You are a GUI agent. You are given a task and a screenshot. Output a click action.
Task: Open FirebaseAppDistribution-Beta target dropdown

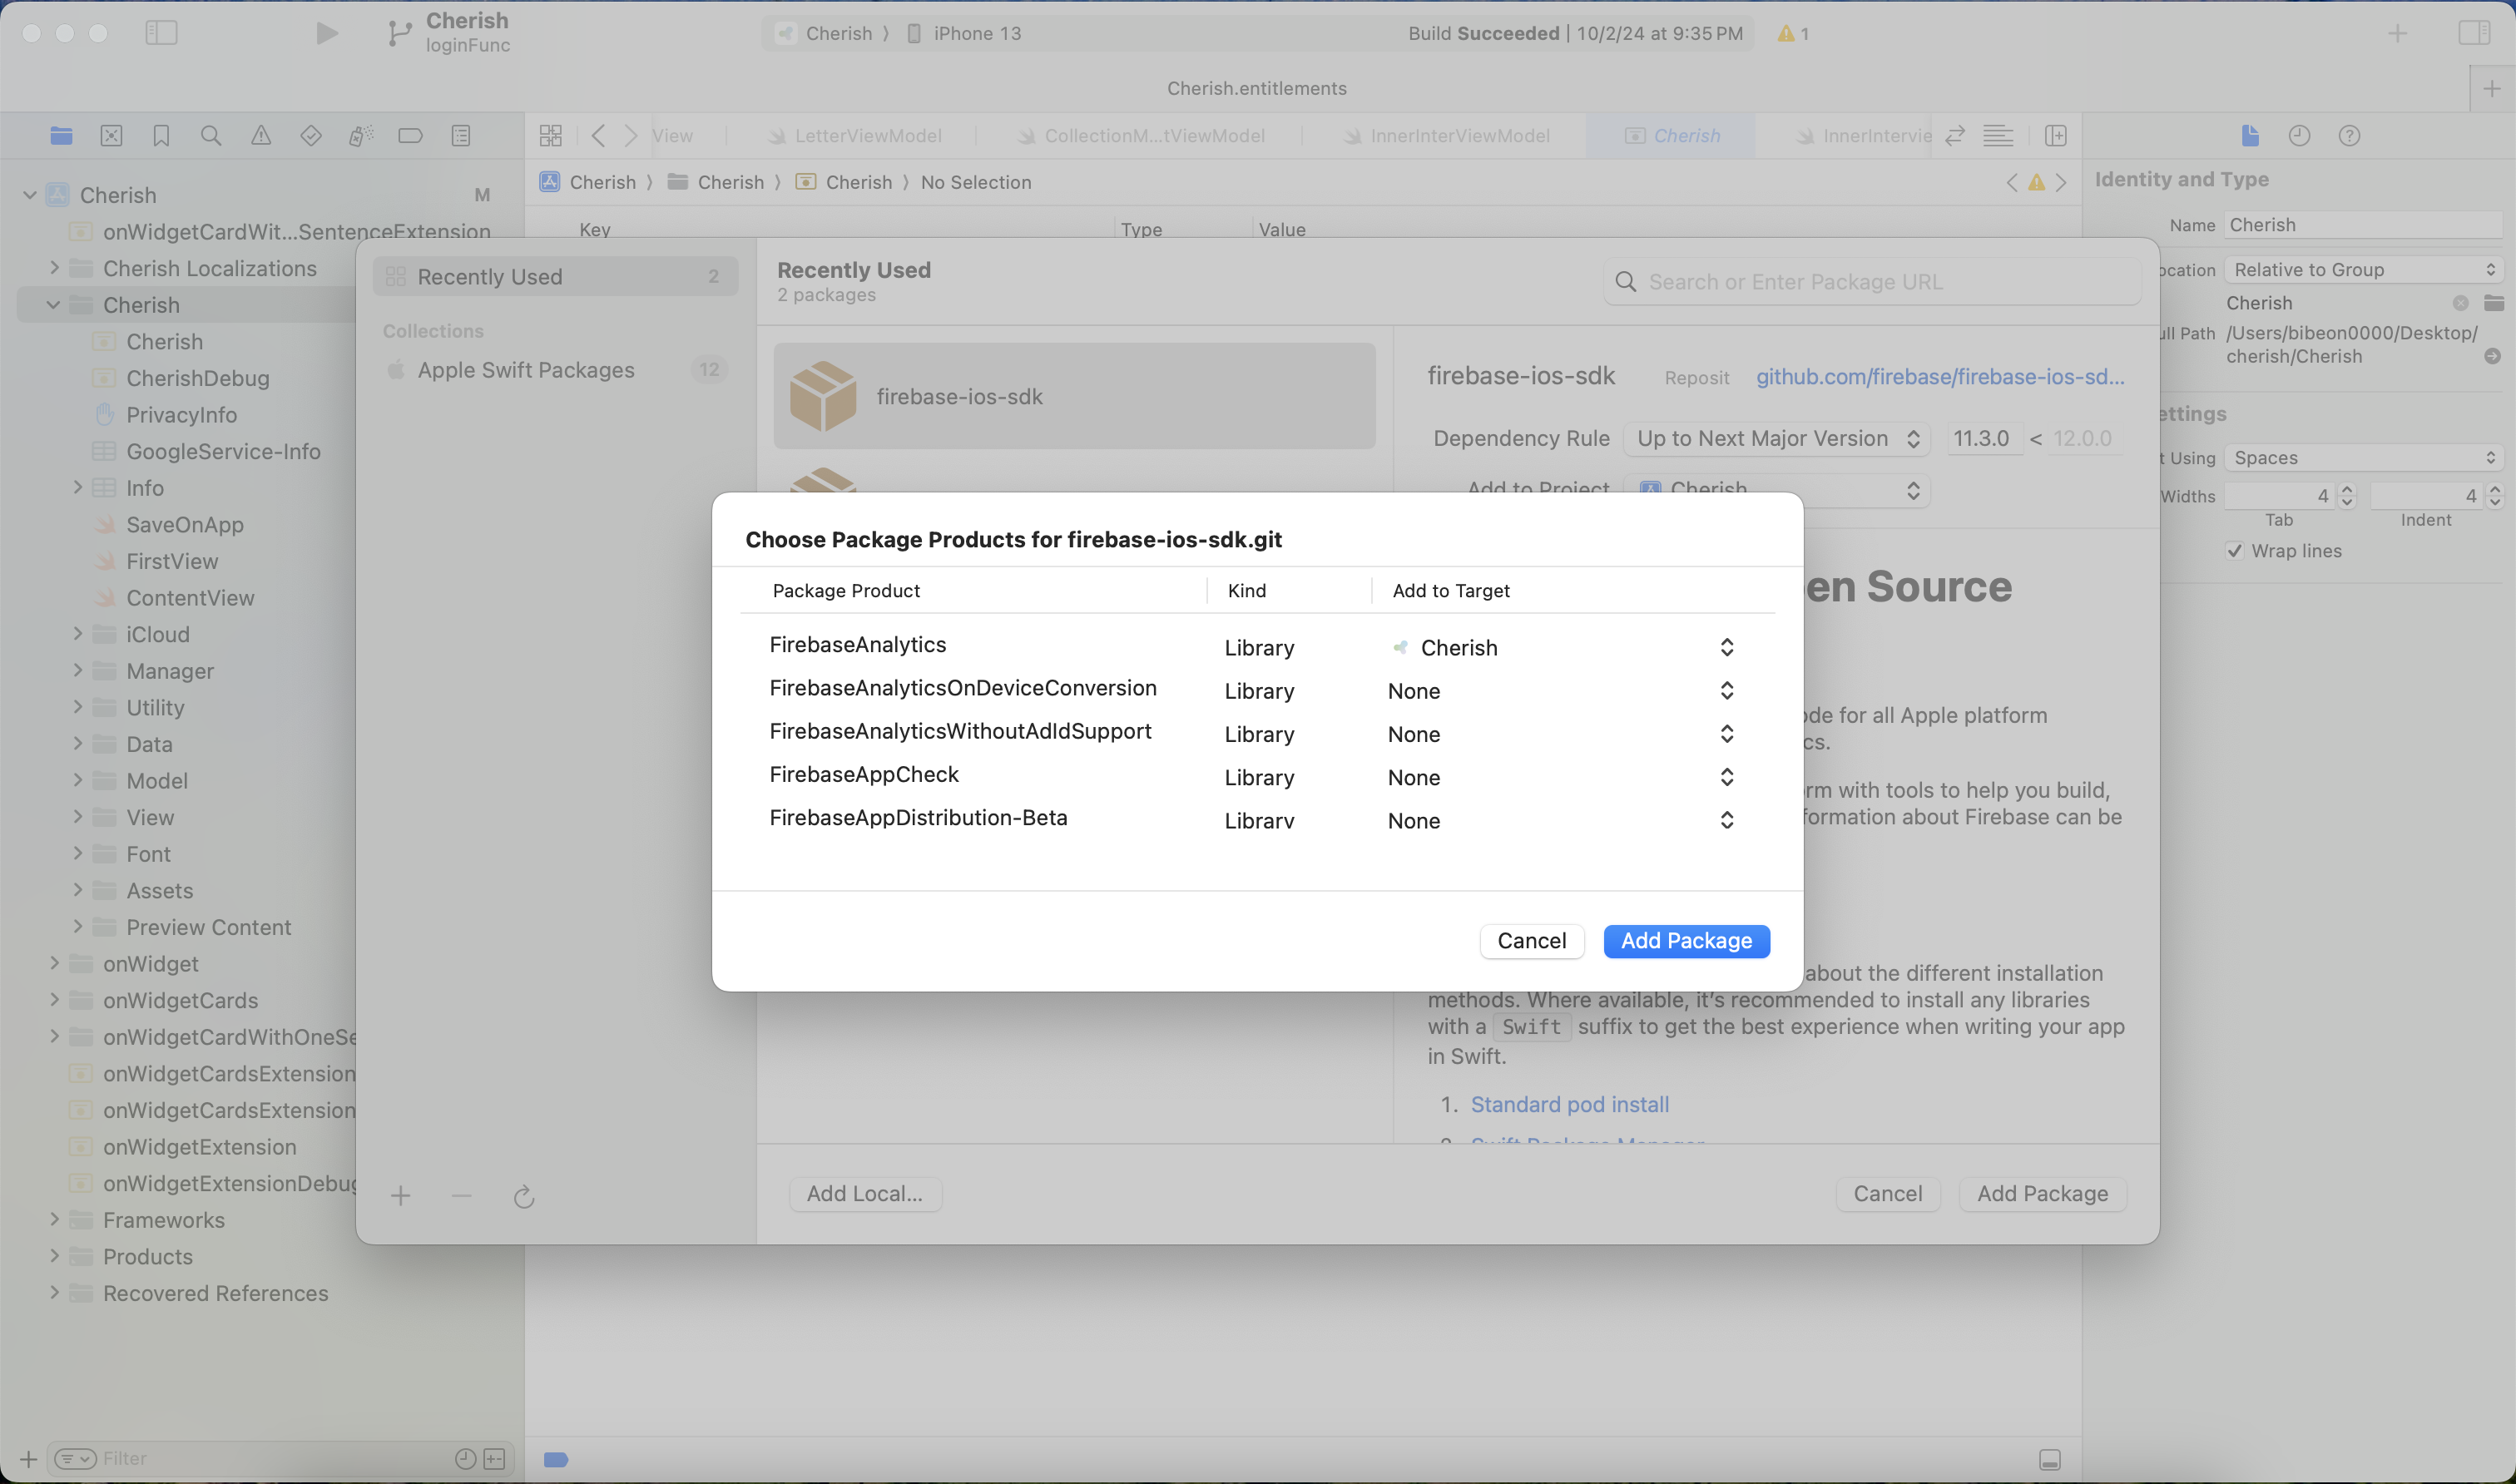1563,821
